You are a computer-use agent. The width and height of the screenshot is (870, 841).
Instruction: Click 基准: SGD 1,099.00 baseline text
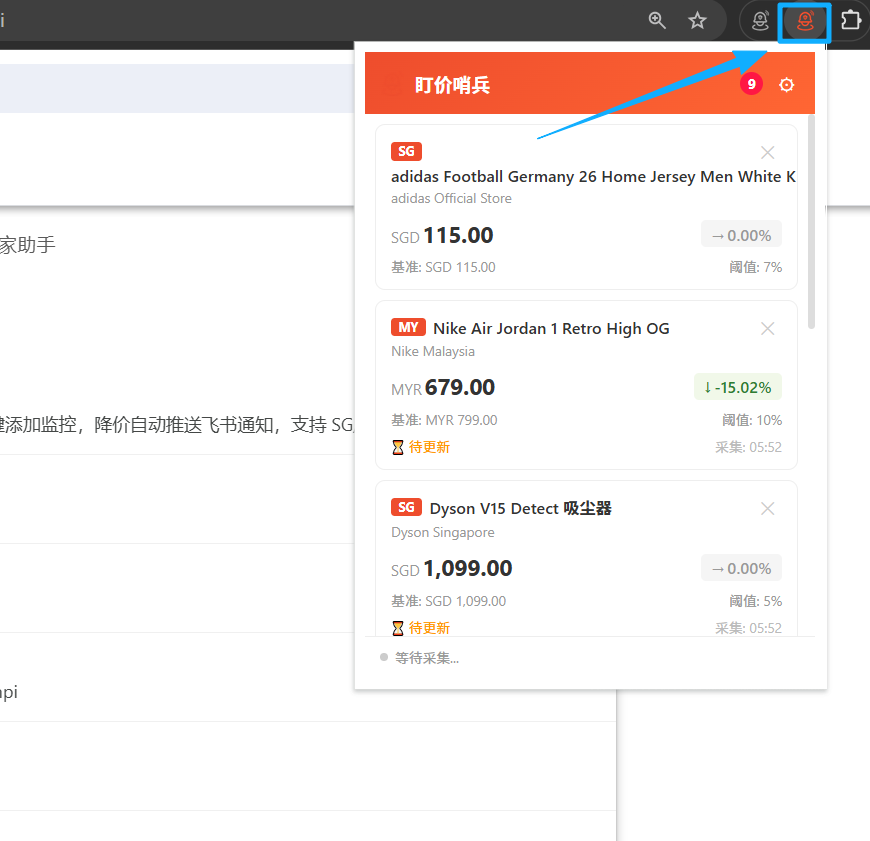[x=448, y=601]
